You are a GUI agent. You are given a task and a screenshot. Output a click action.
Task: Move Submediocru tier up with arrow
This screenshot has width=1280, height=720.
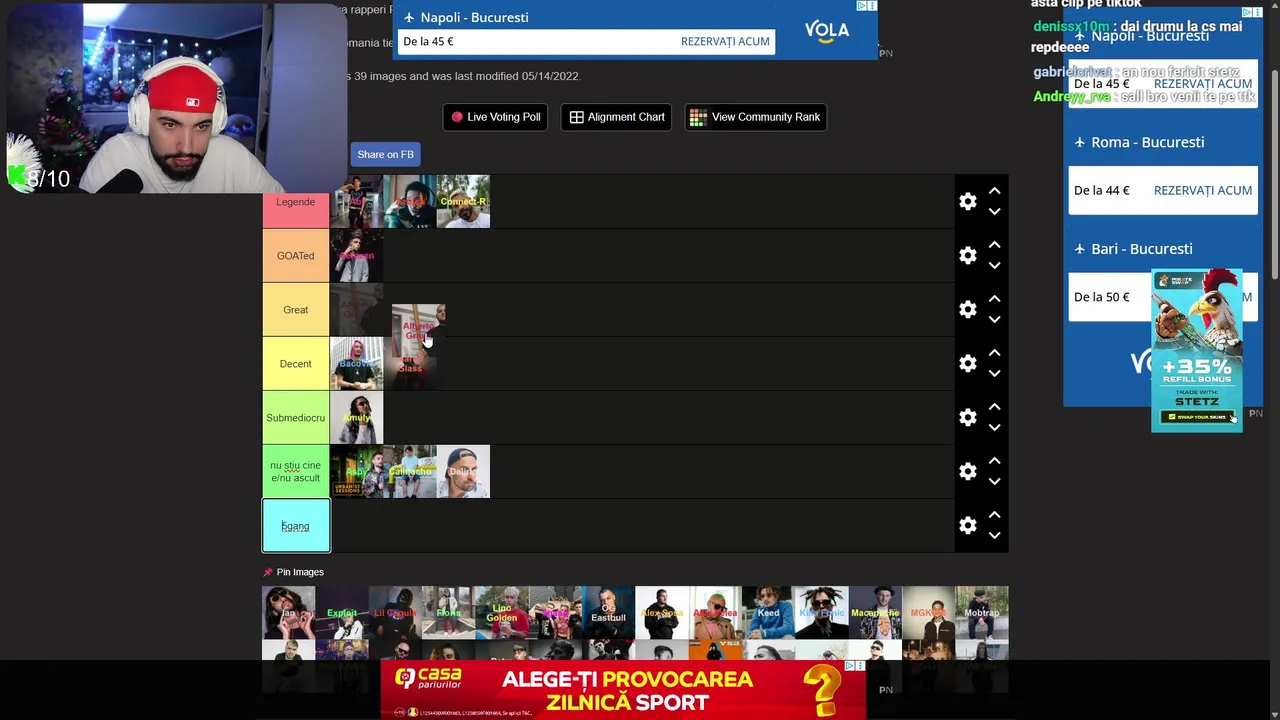click(x=994, y=407)
